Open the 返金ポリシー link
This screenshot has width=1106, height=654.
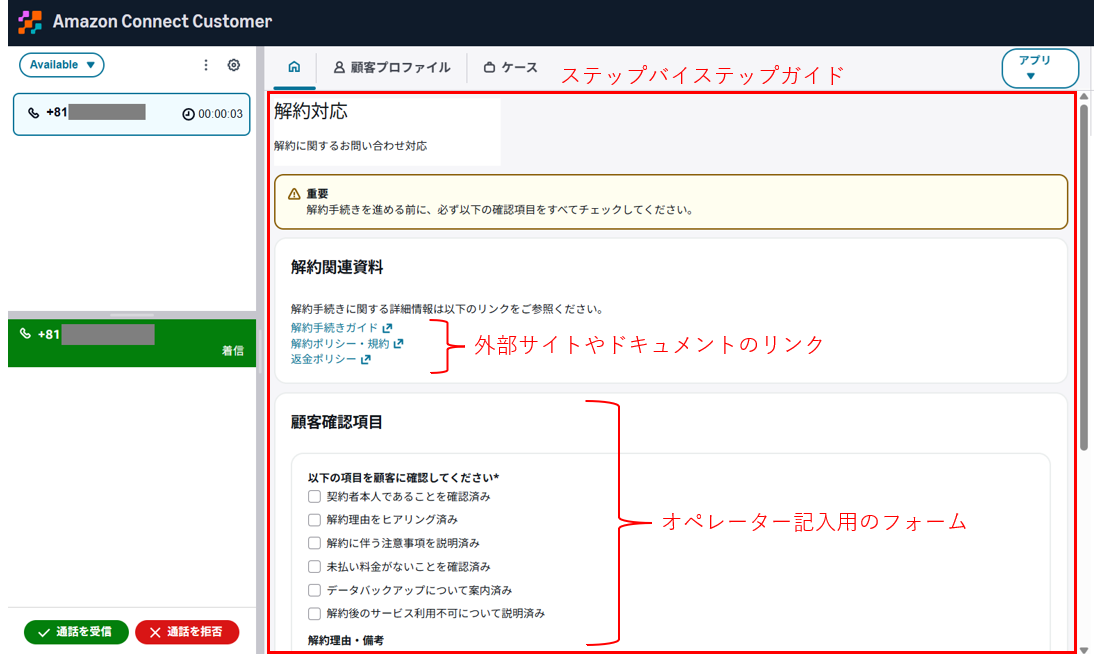324,359
